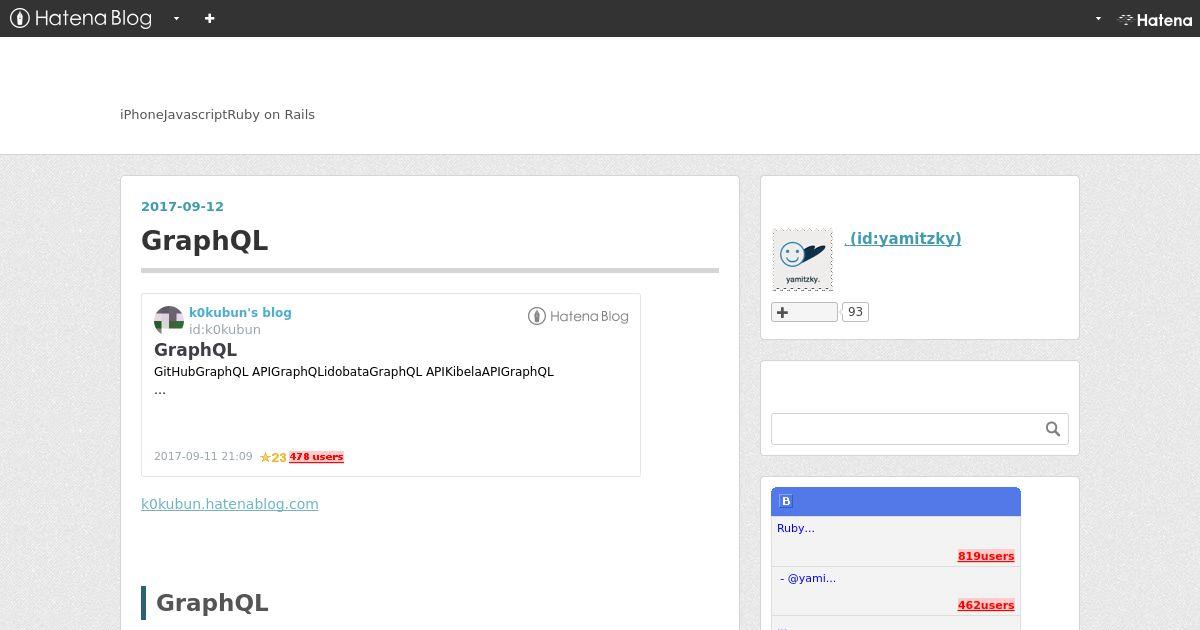
Task: Click the 2017-09-11 21:09 timestamp
Action: point(203,456)
